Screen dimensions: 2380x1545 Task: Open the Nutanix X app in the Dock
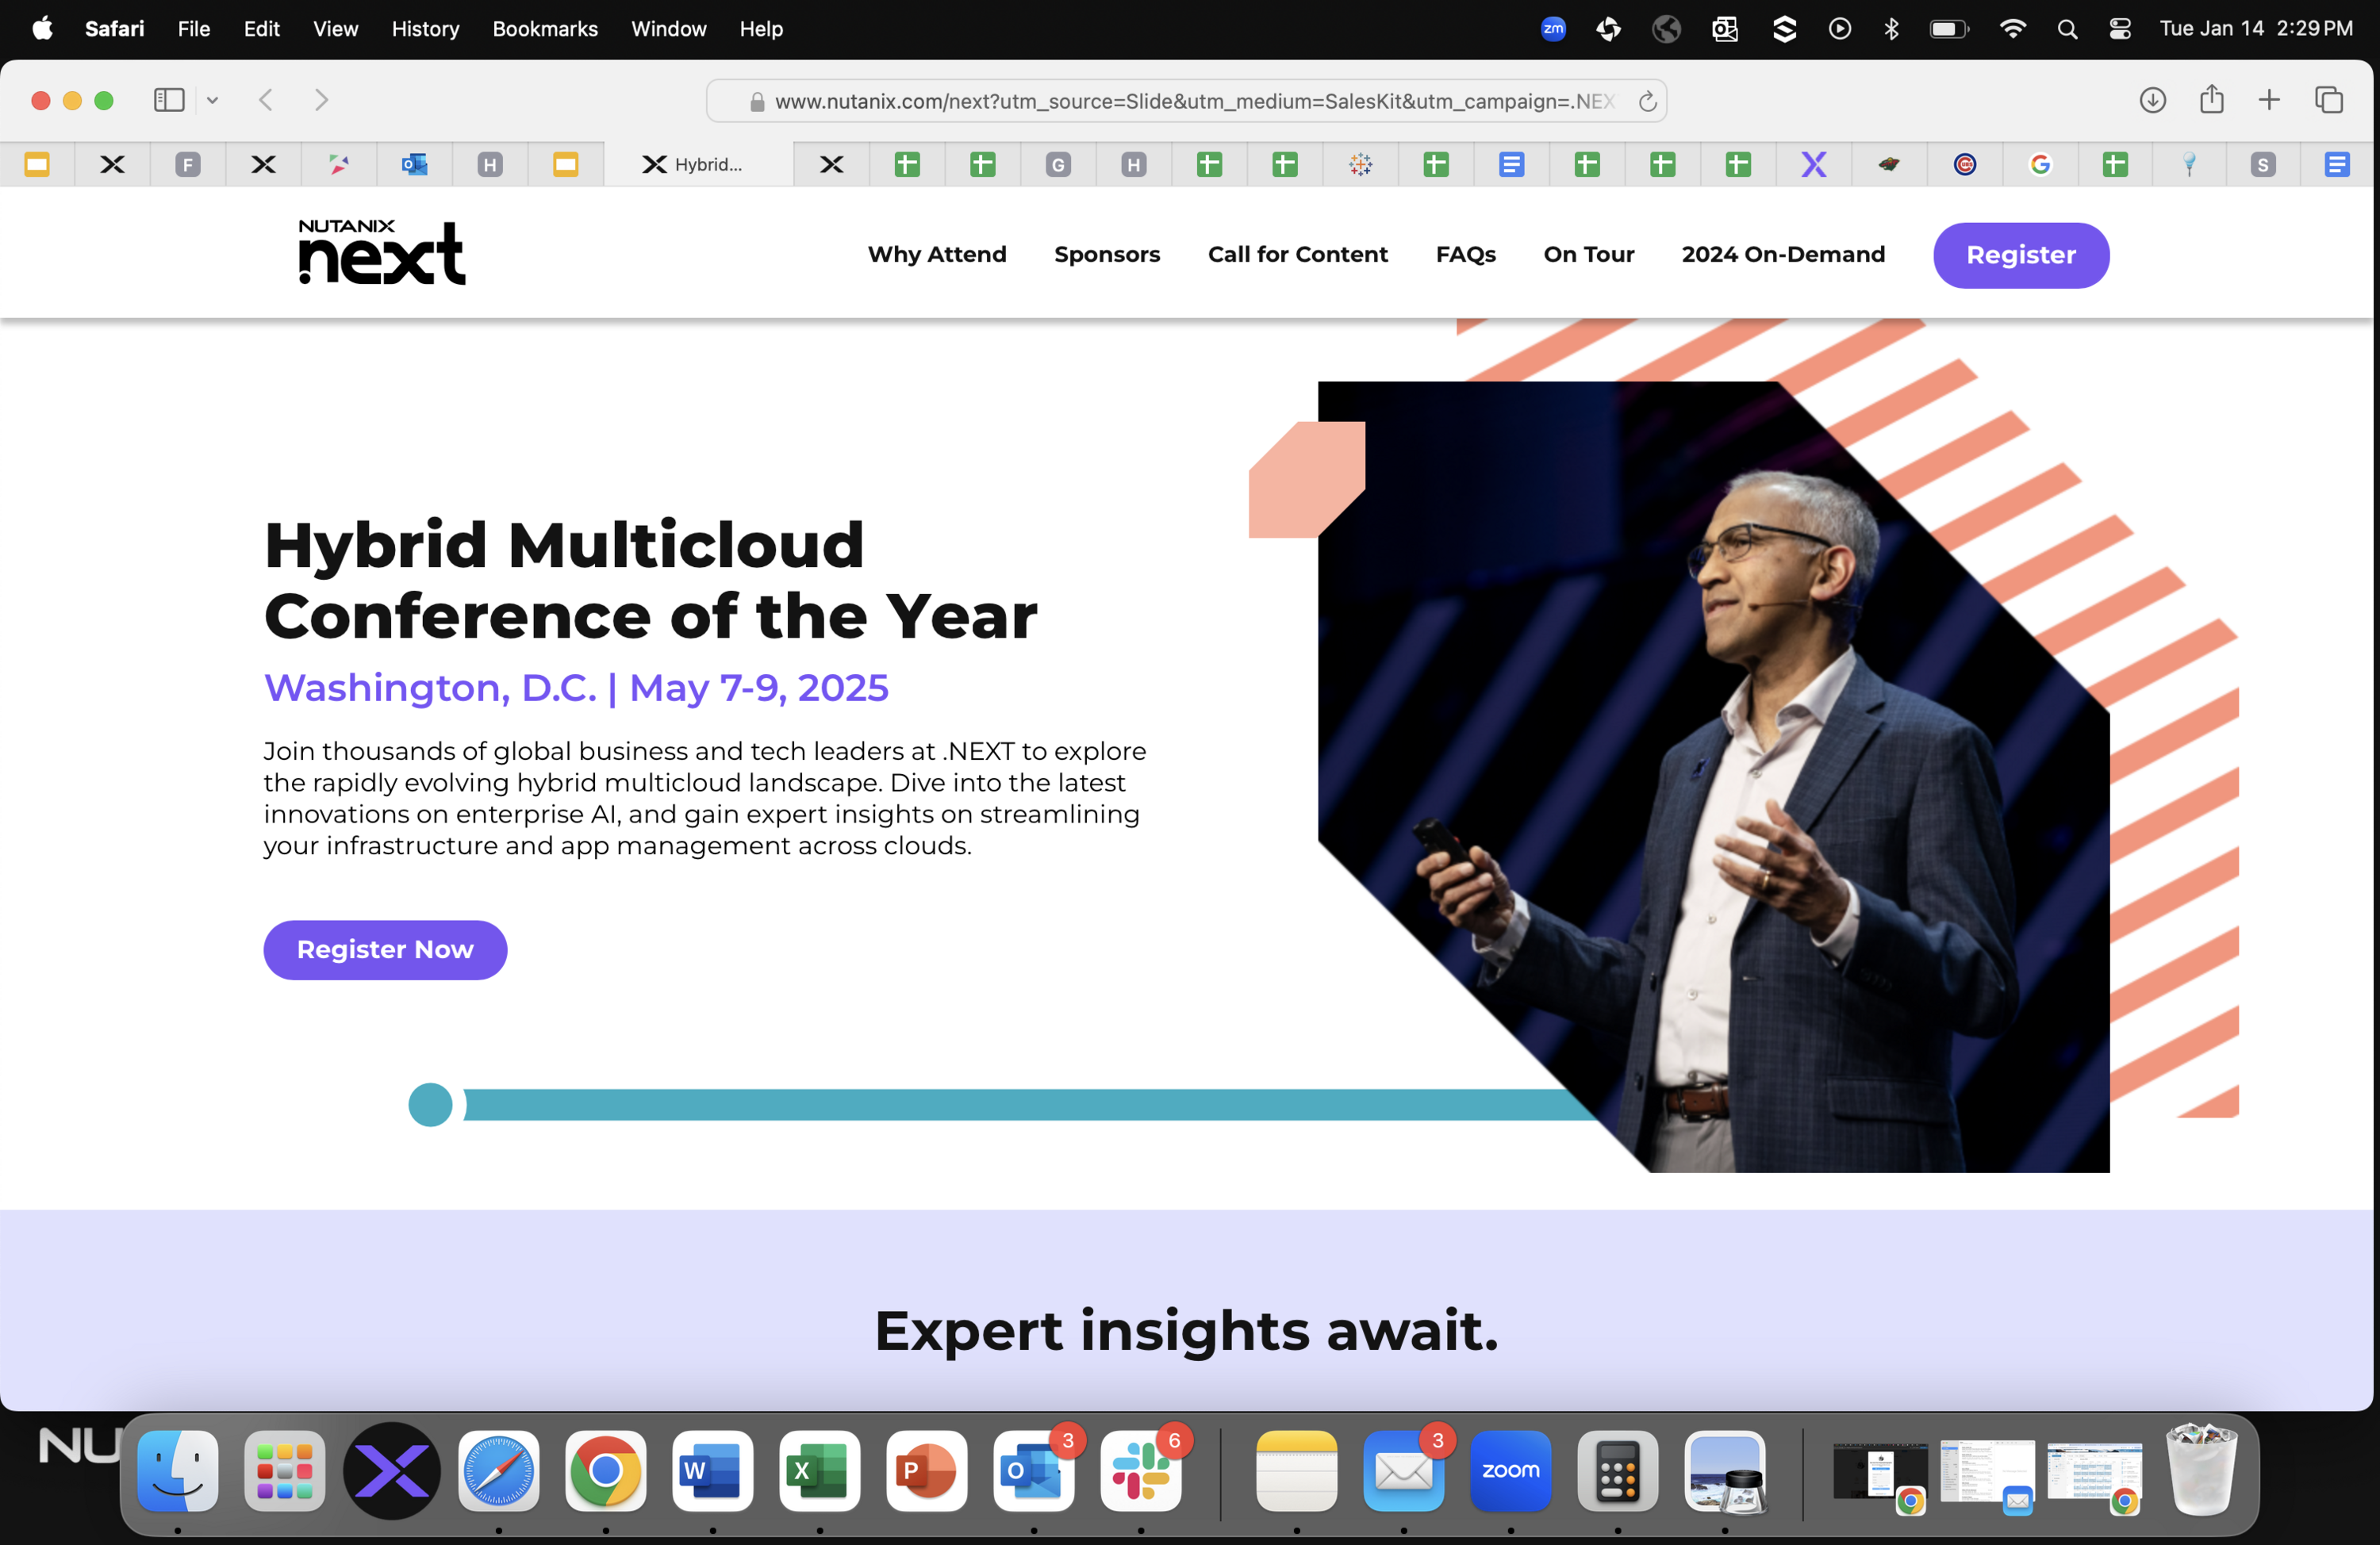392,1470
